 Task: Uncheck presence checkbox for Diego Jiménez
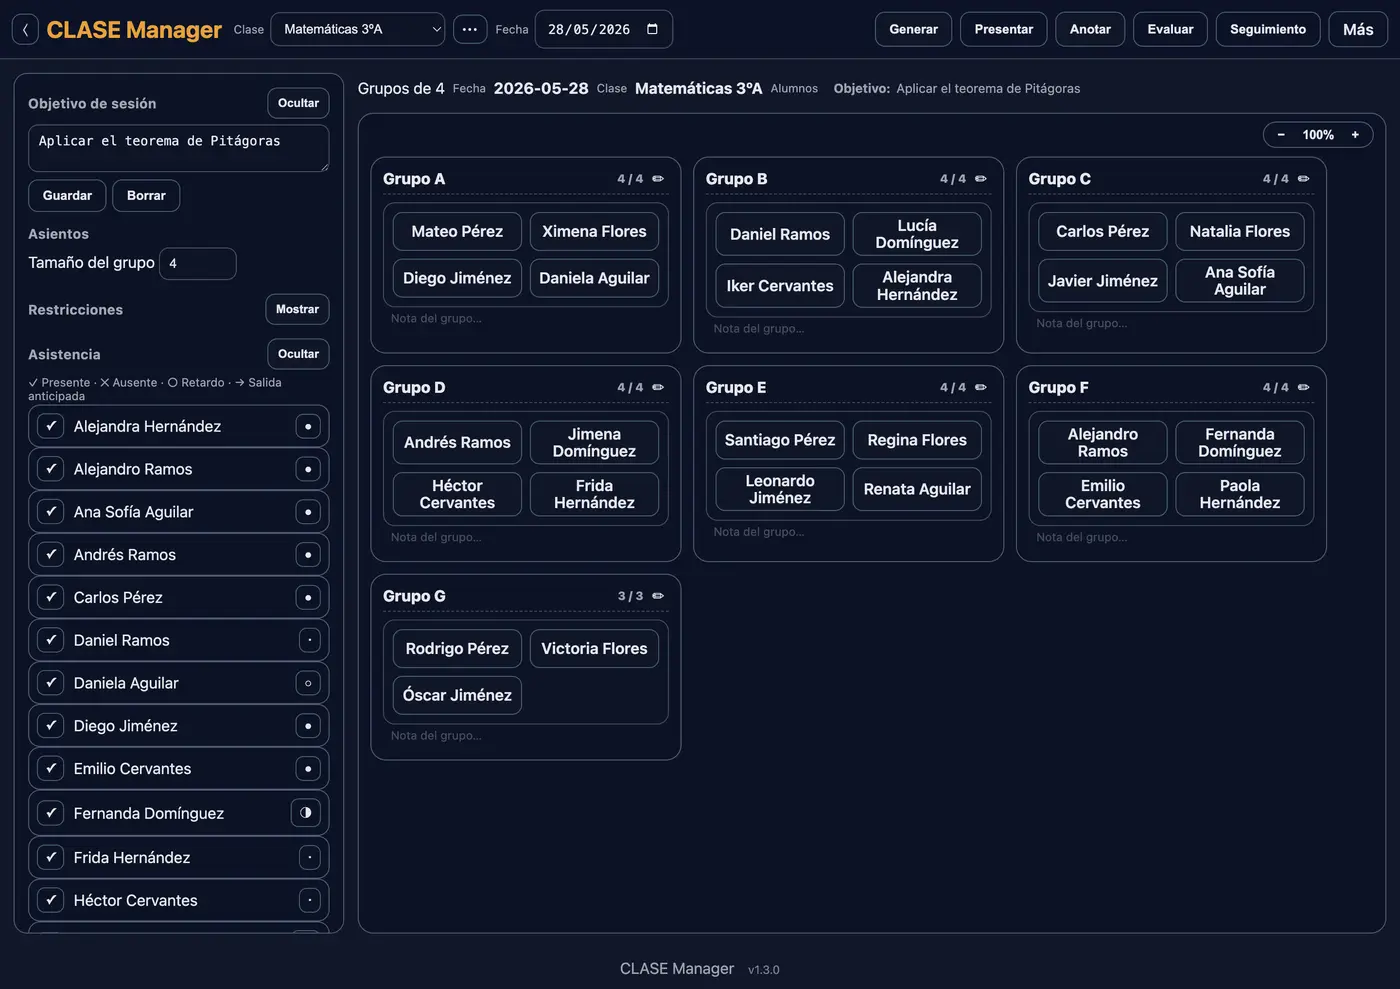[x=51, y=726]
